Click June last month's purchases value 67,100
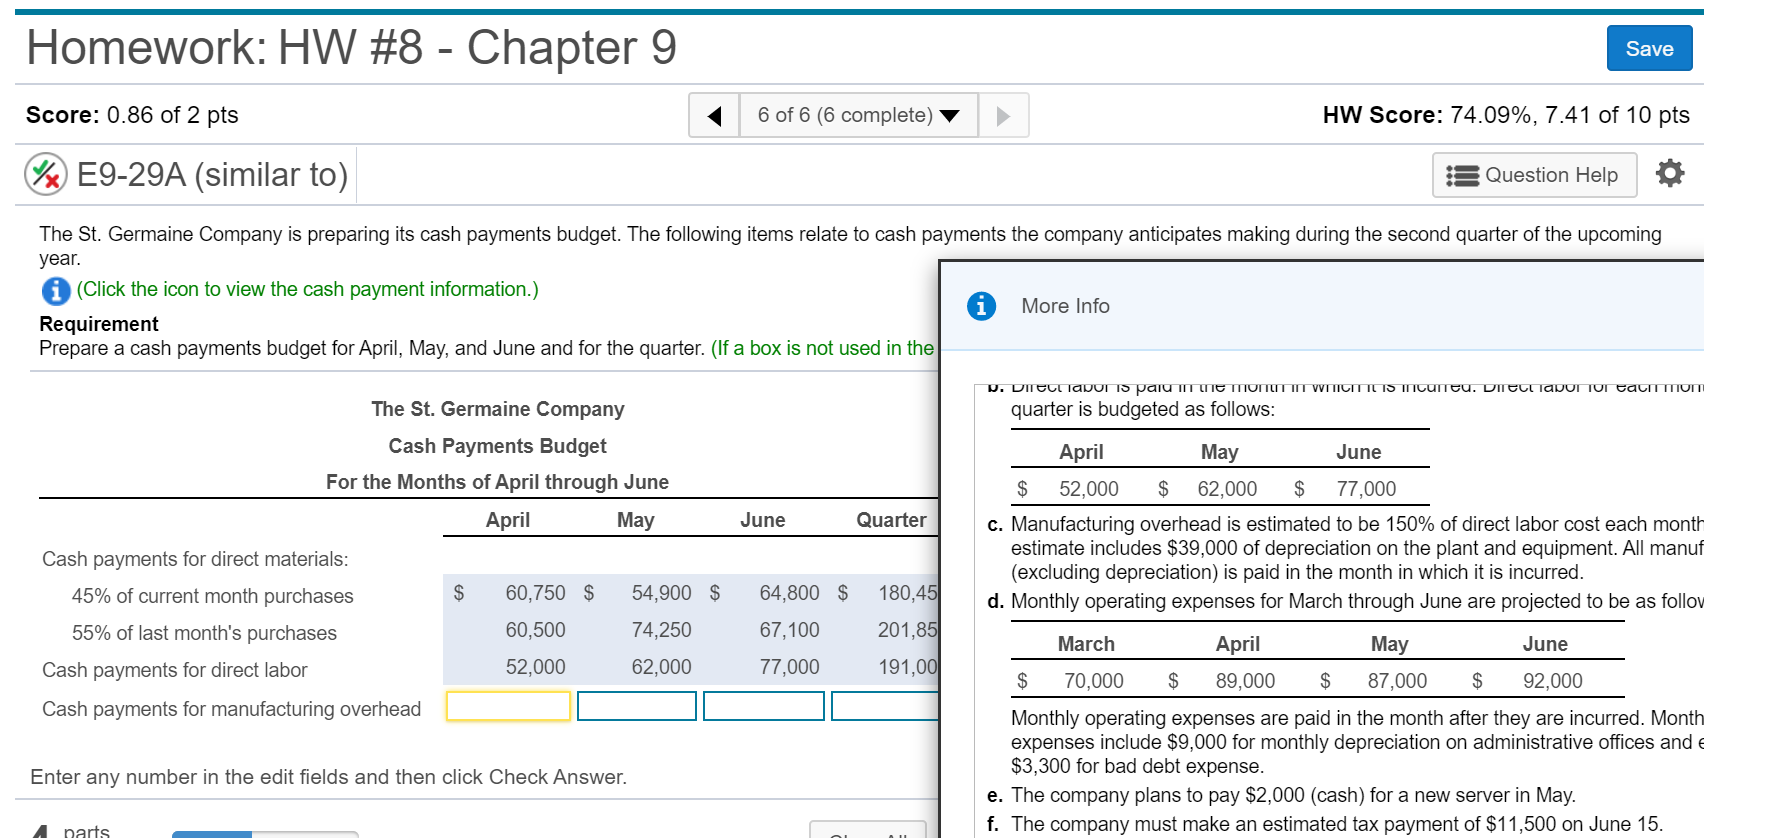The height and width of the screenshot is (838, 1780). pos(789,630)
